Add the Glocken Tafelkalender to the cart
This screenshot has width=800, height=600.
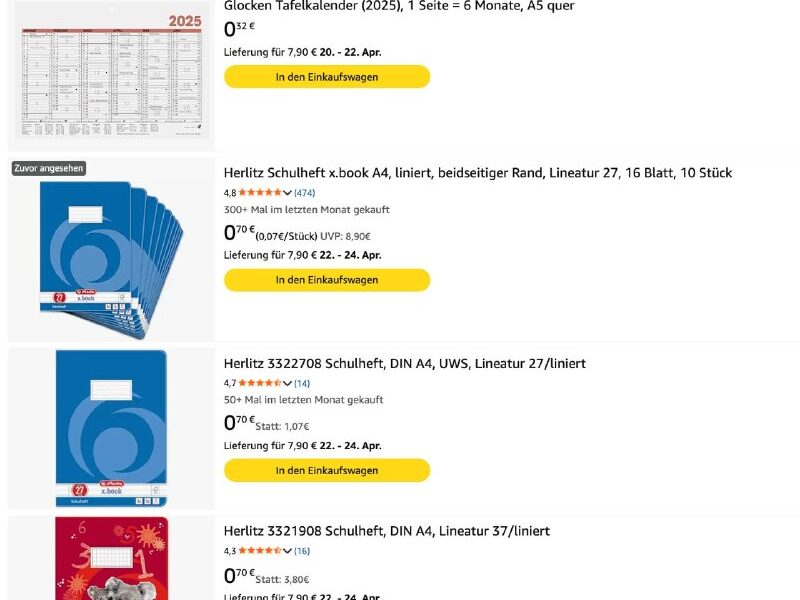coord(327,77)
